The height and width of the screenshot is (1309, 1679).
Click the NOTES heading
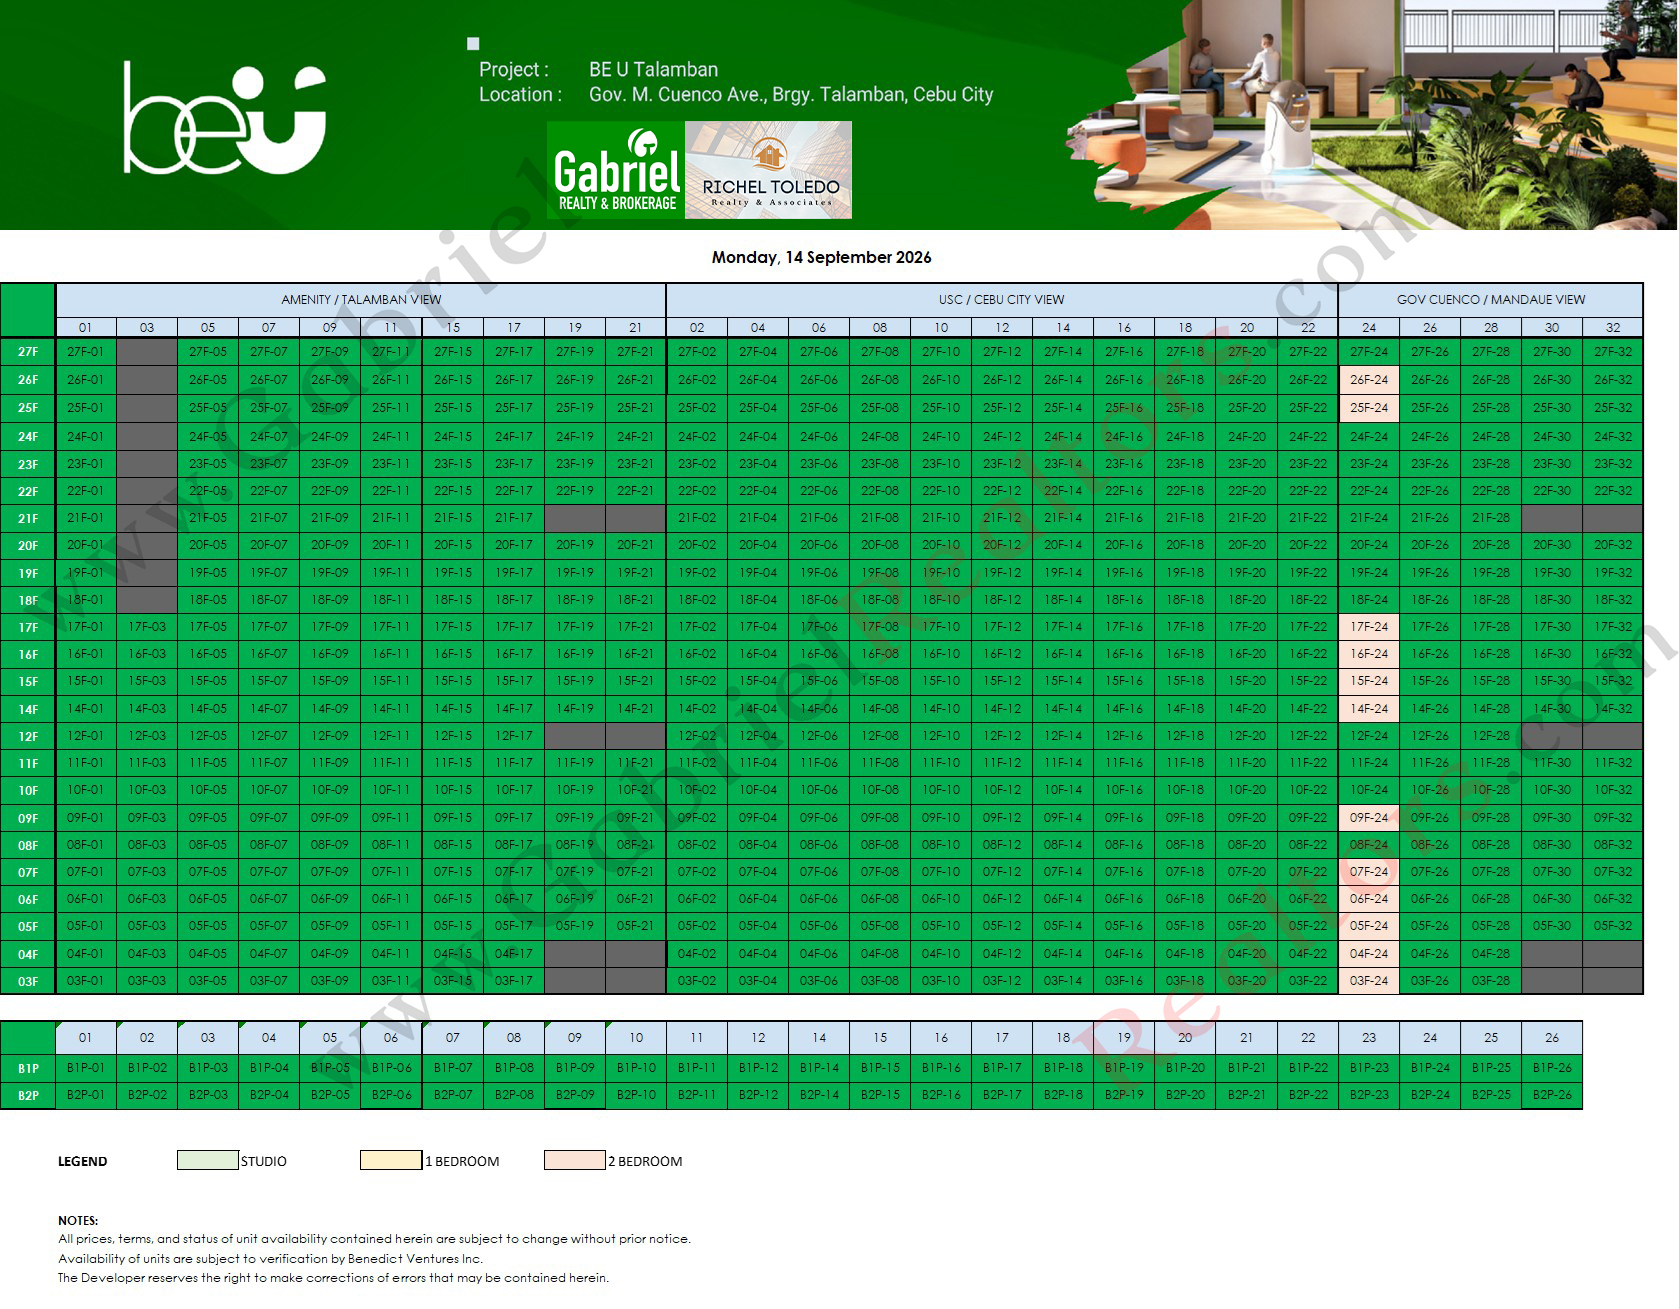78,1220
